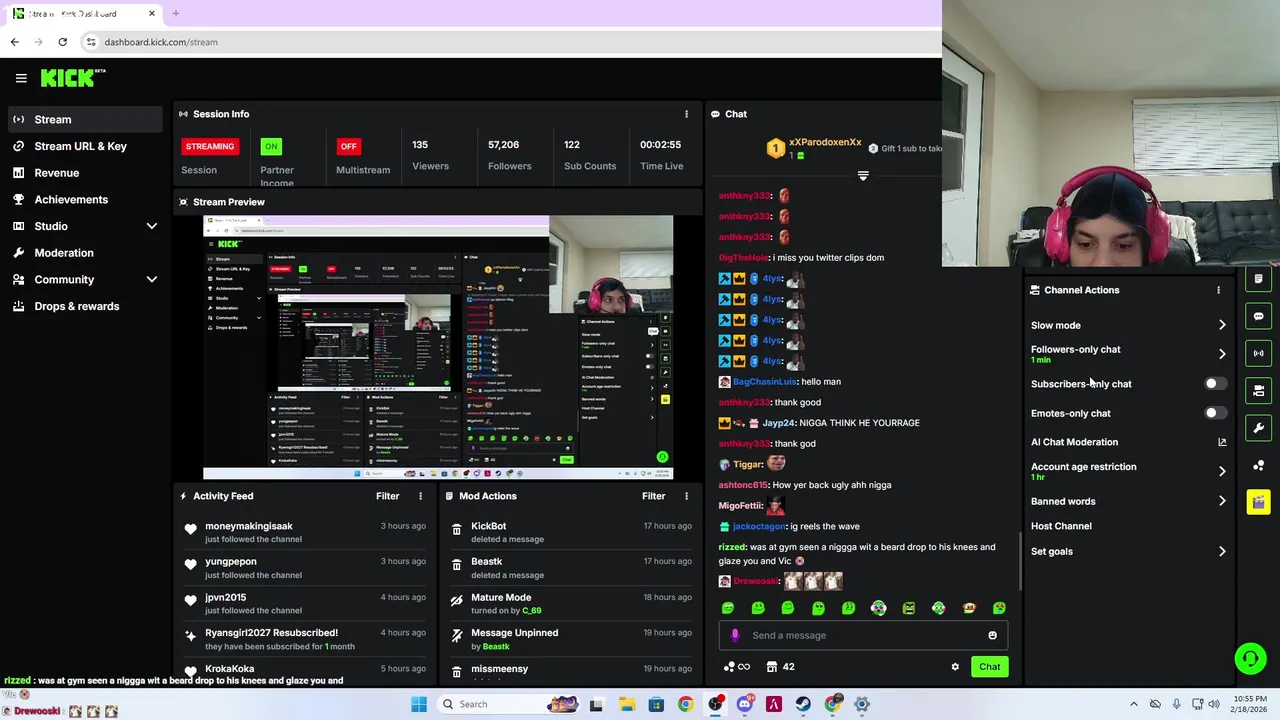Expand Set goals options

click(x=1222, y=551)
